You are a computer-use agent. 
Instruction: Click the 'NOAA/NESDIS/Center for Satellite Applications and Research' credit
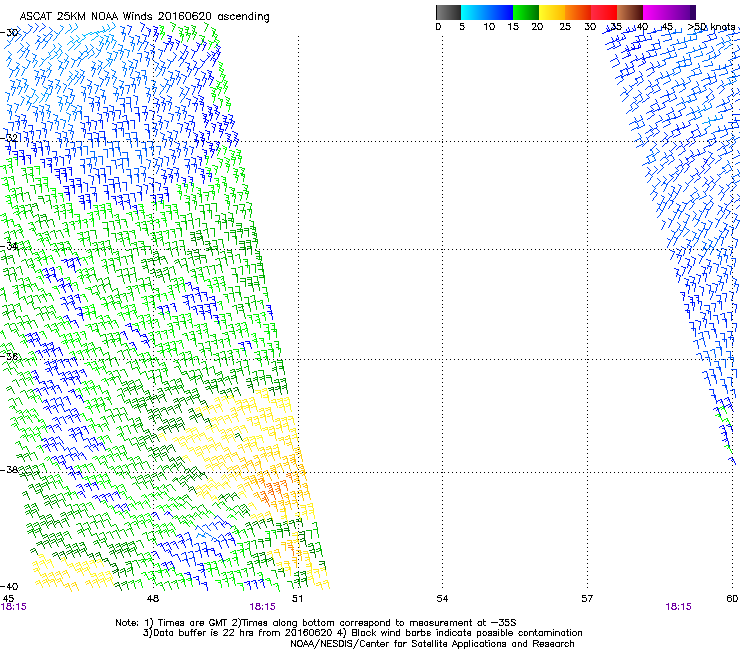click(432, 644)
